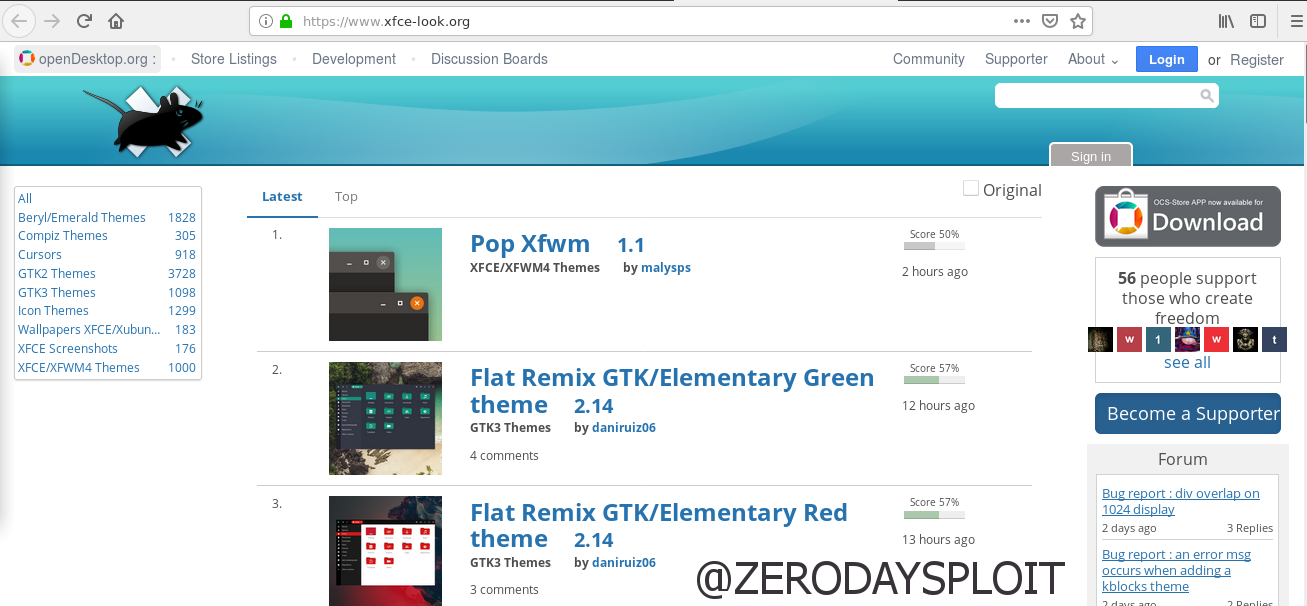Image resolution: width=1307 pixels, height=606 pixels.
Task: Open supporter avatar labeled 't'
Action: [x=1274, y=340]
